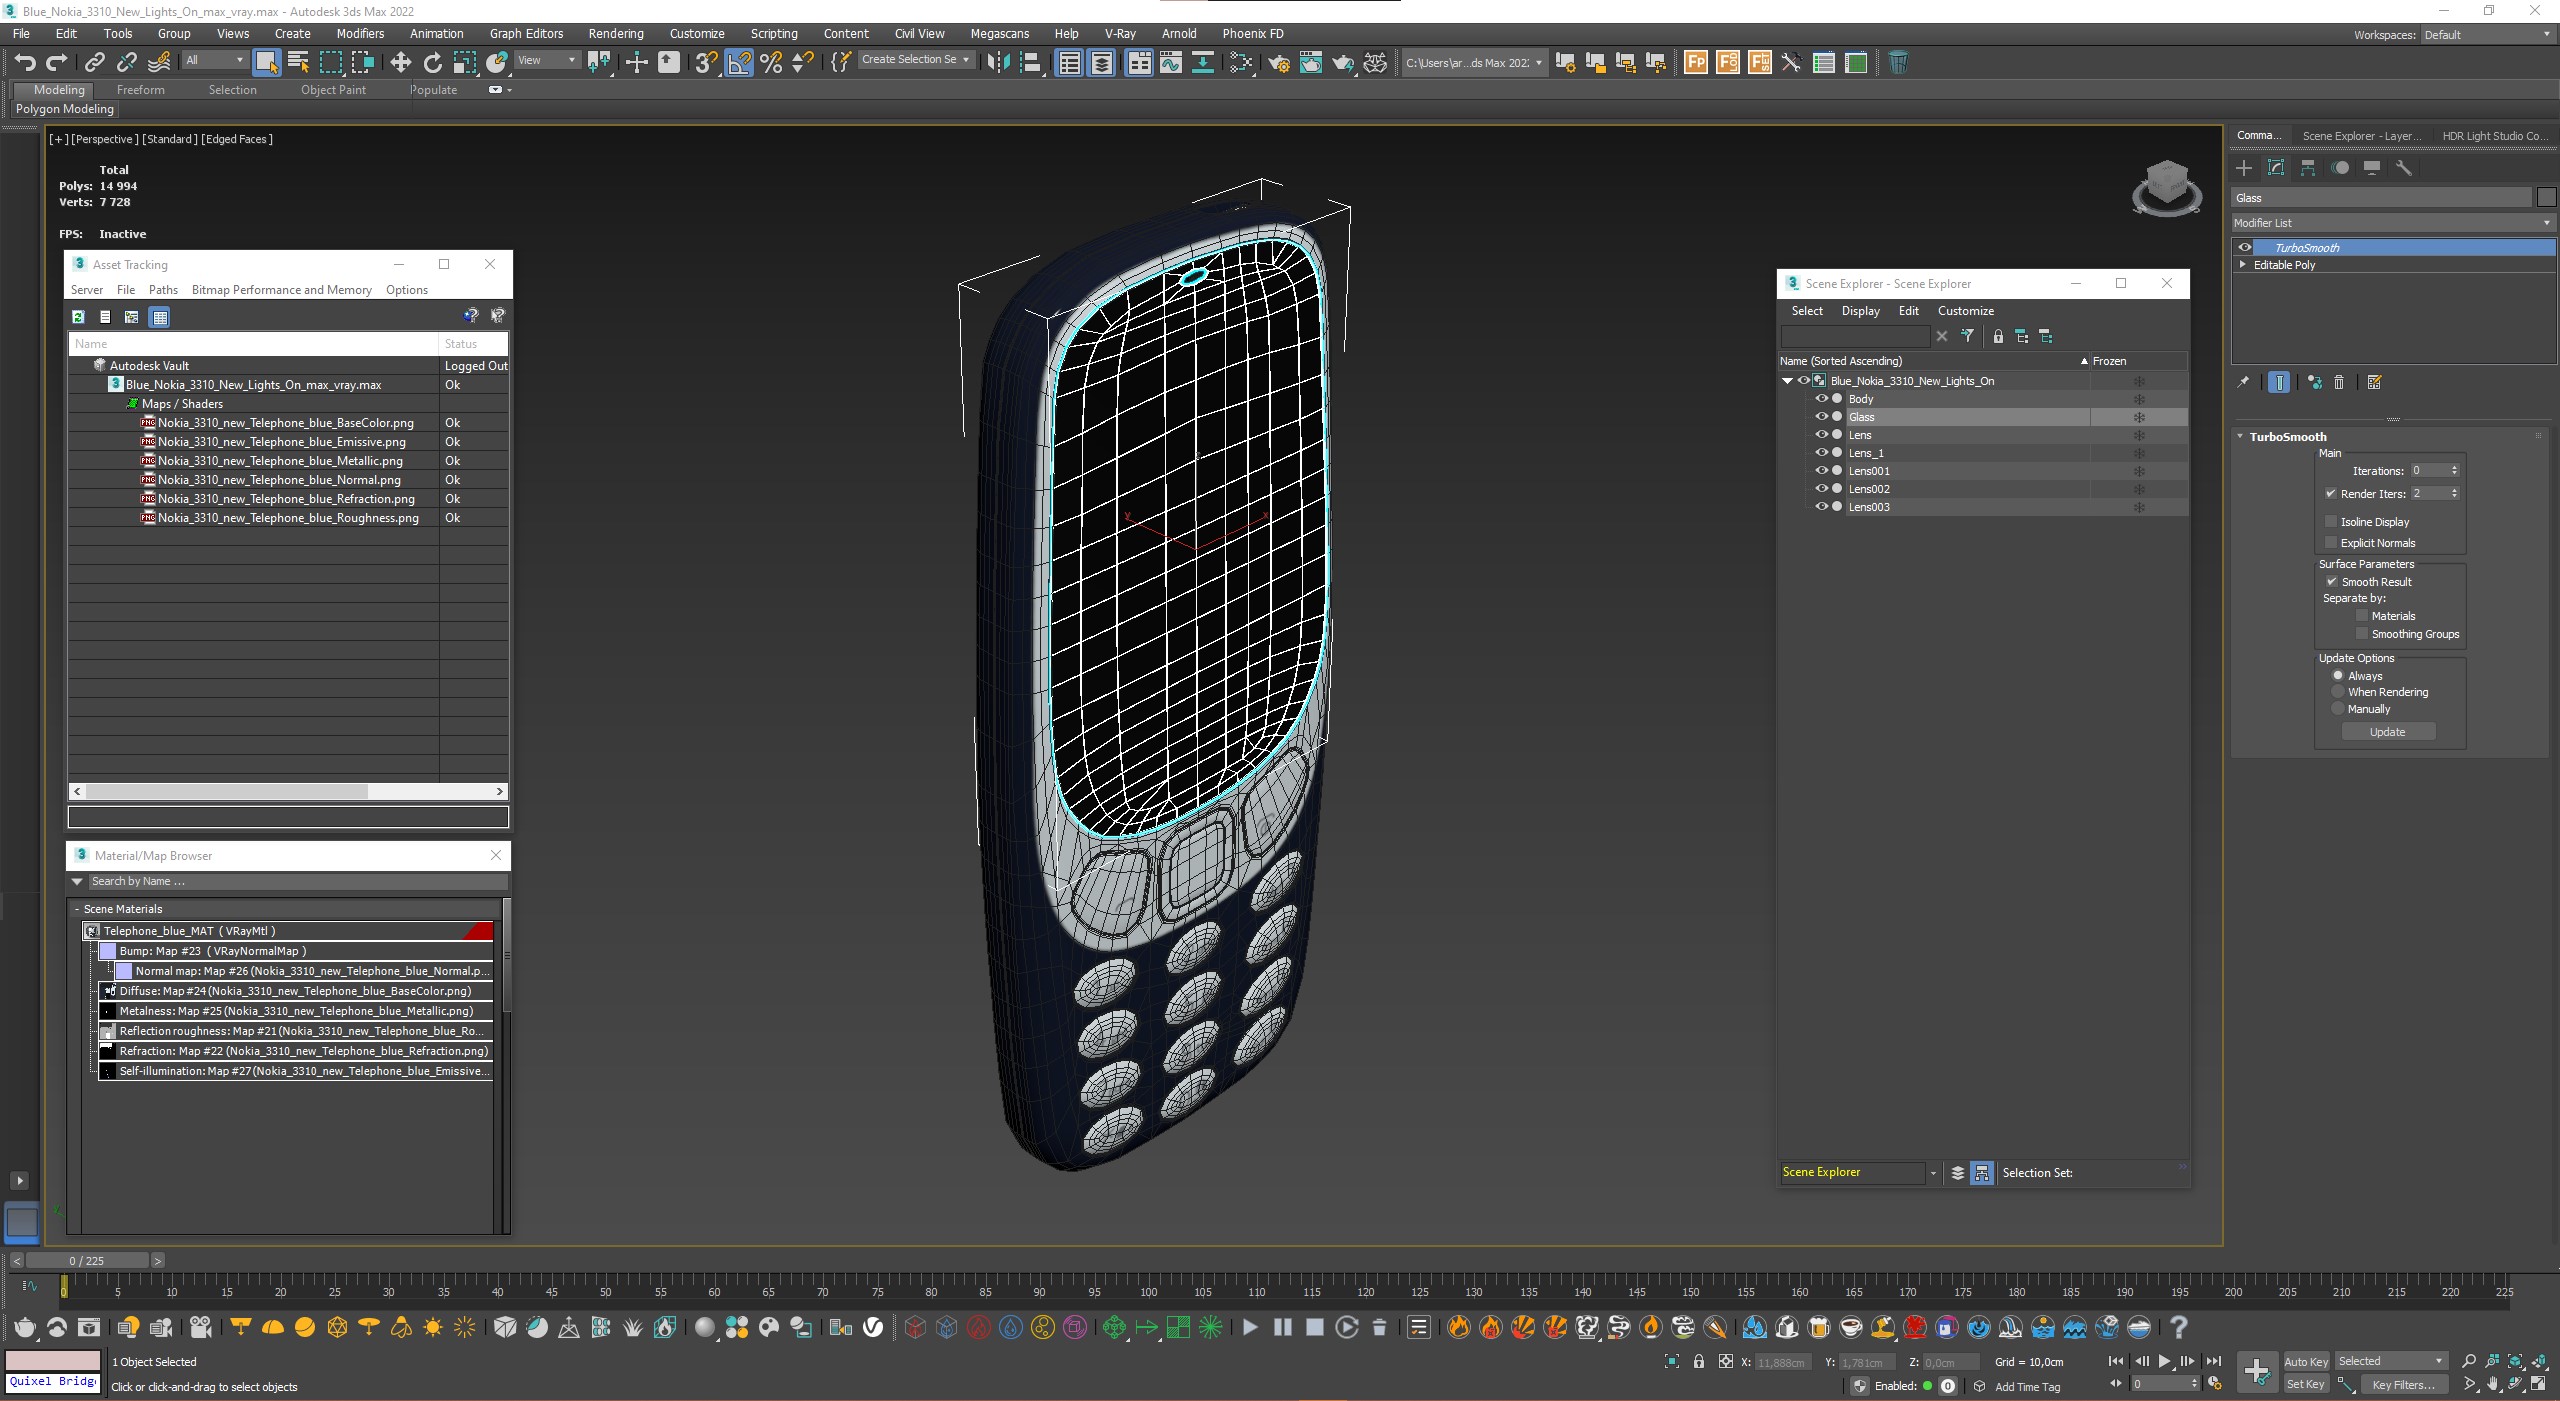Collapse Blue_Nokia_3310_New_Lights_On tree node
The height and width of the screenshot is (1401, 2560).
pyautogui.click(x=1787, y=381)
